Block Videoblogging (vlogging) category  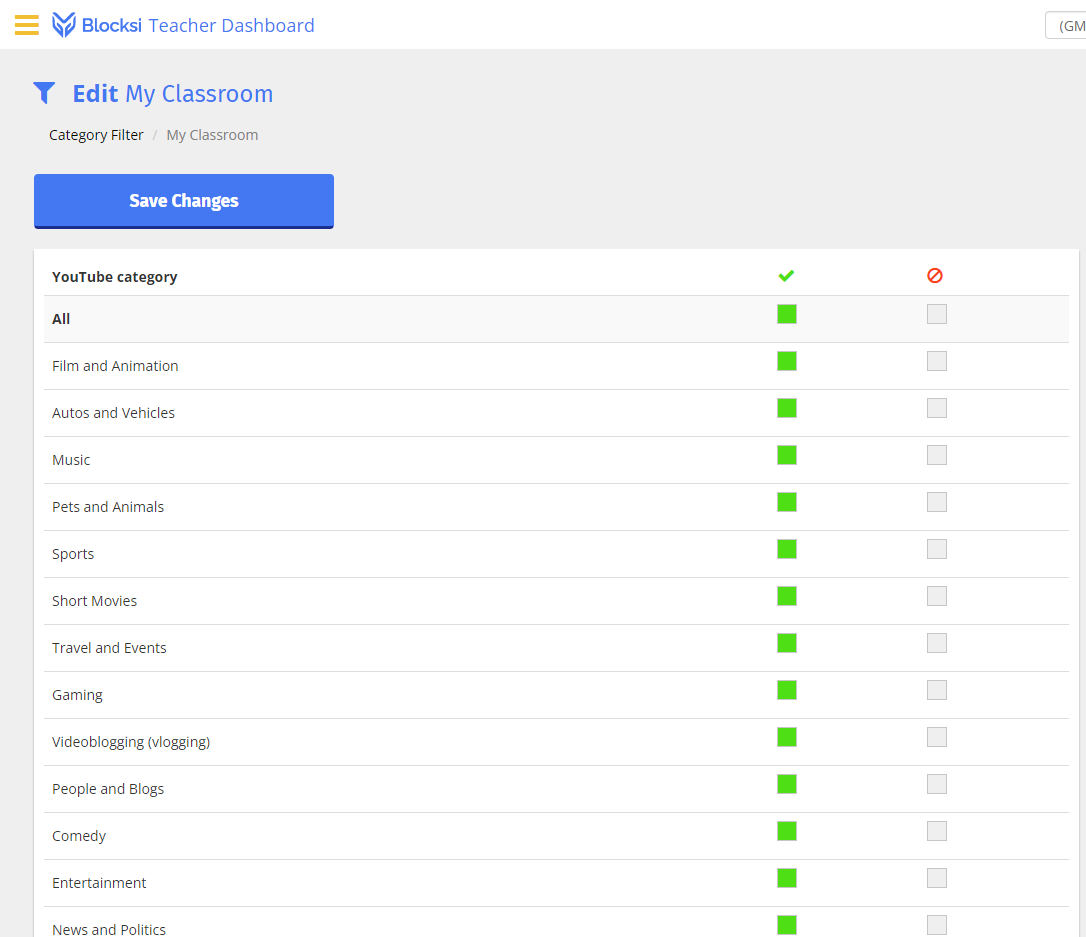pos(936,737)
